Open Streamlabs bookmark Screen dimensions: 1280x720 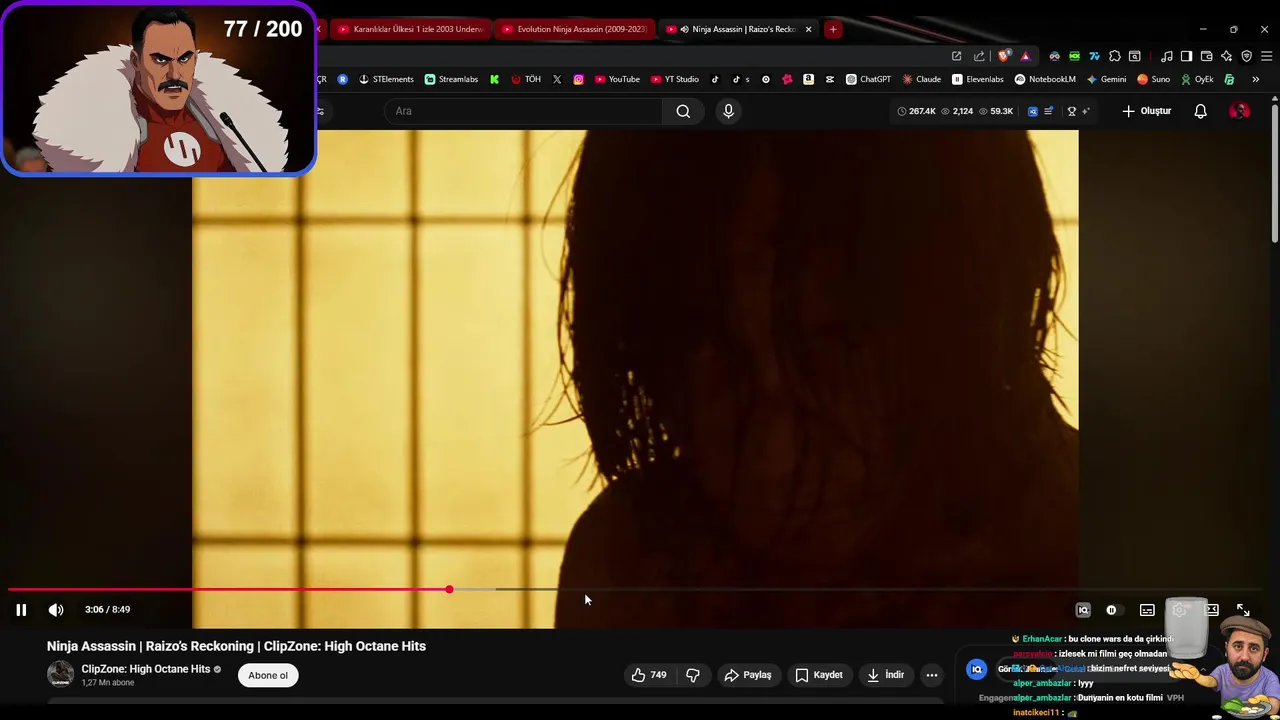coord(451,79)
